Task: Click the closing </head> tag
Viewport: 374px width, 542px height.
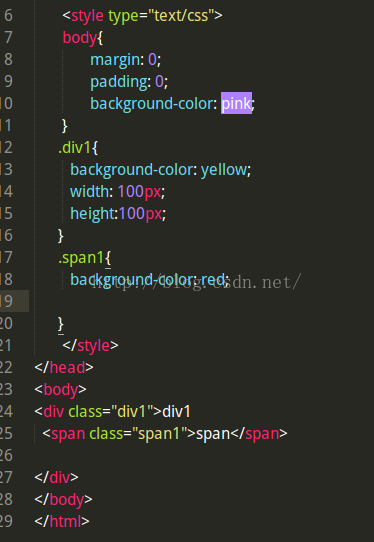Action: point(64,368)
